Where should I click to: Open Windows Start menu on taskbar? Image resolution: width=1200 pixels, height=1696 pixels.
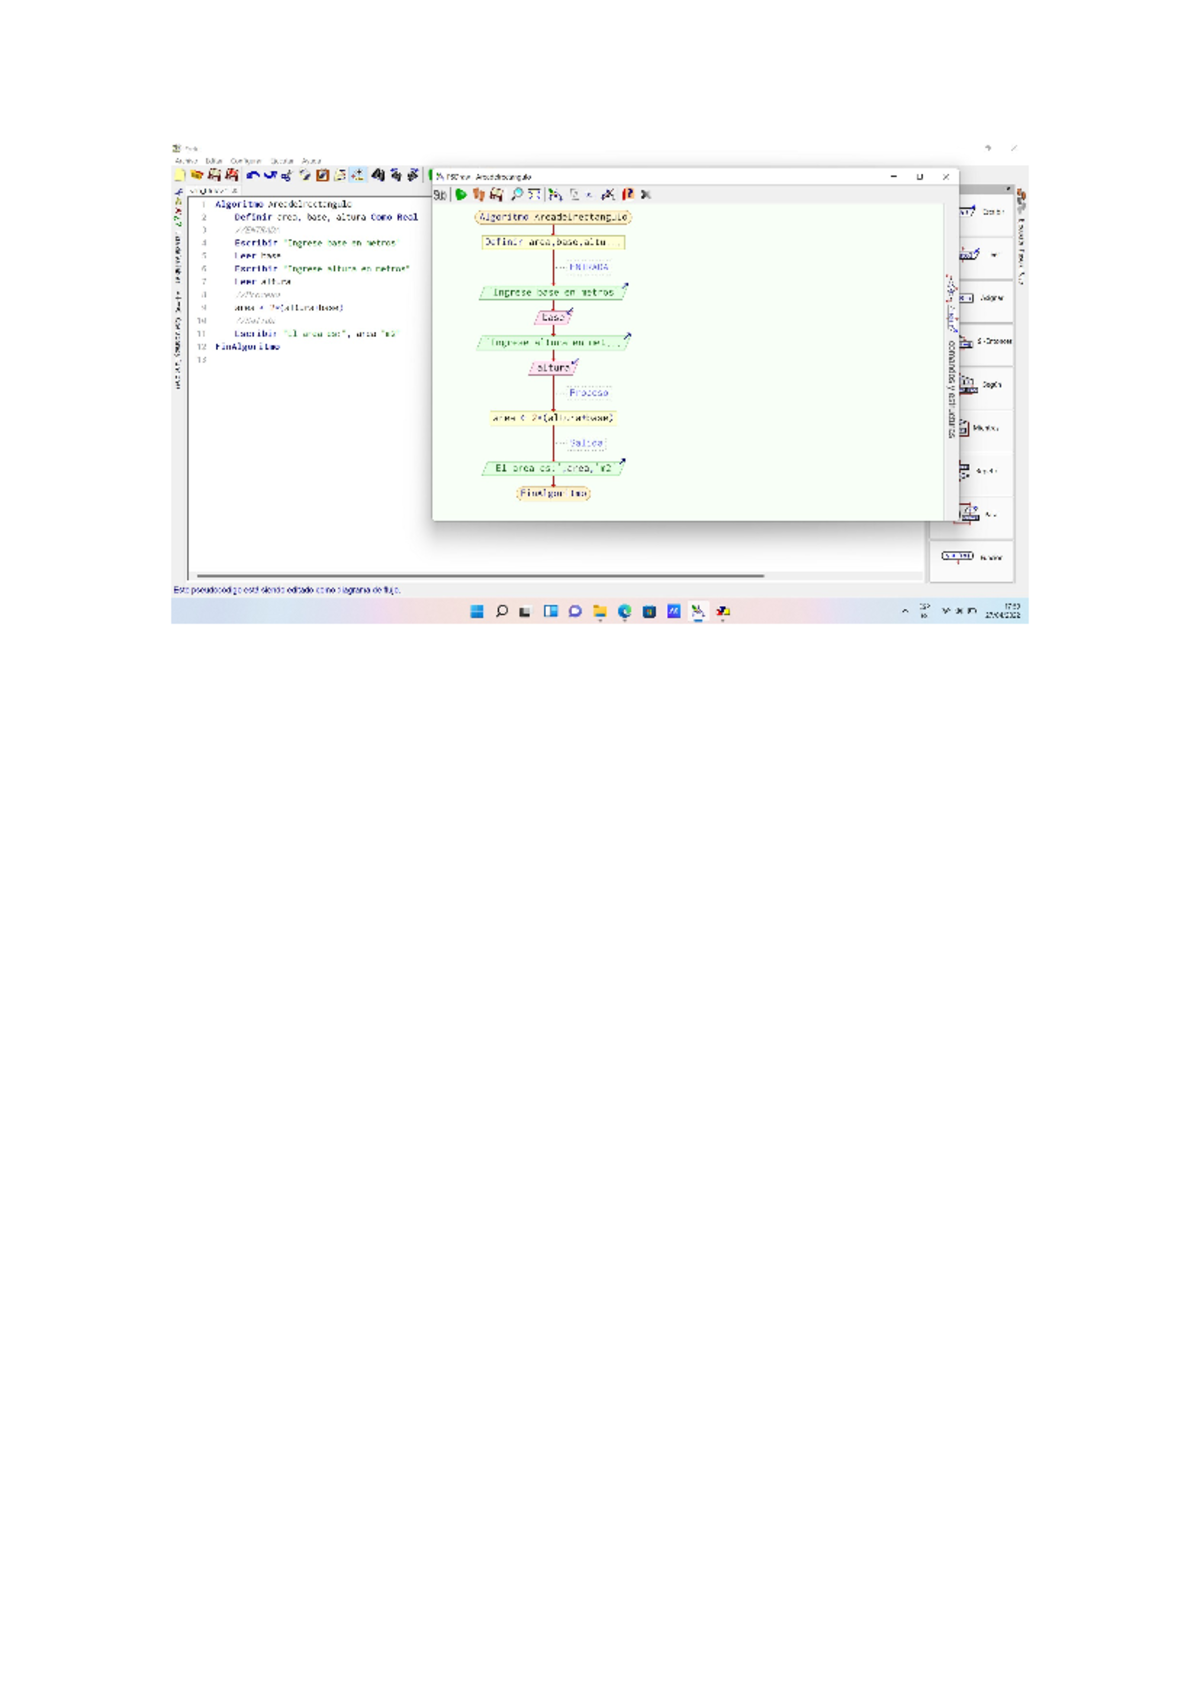(x=477, y=611)
